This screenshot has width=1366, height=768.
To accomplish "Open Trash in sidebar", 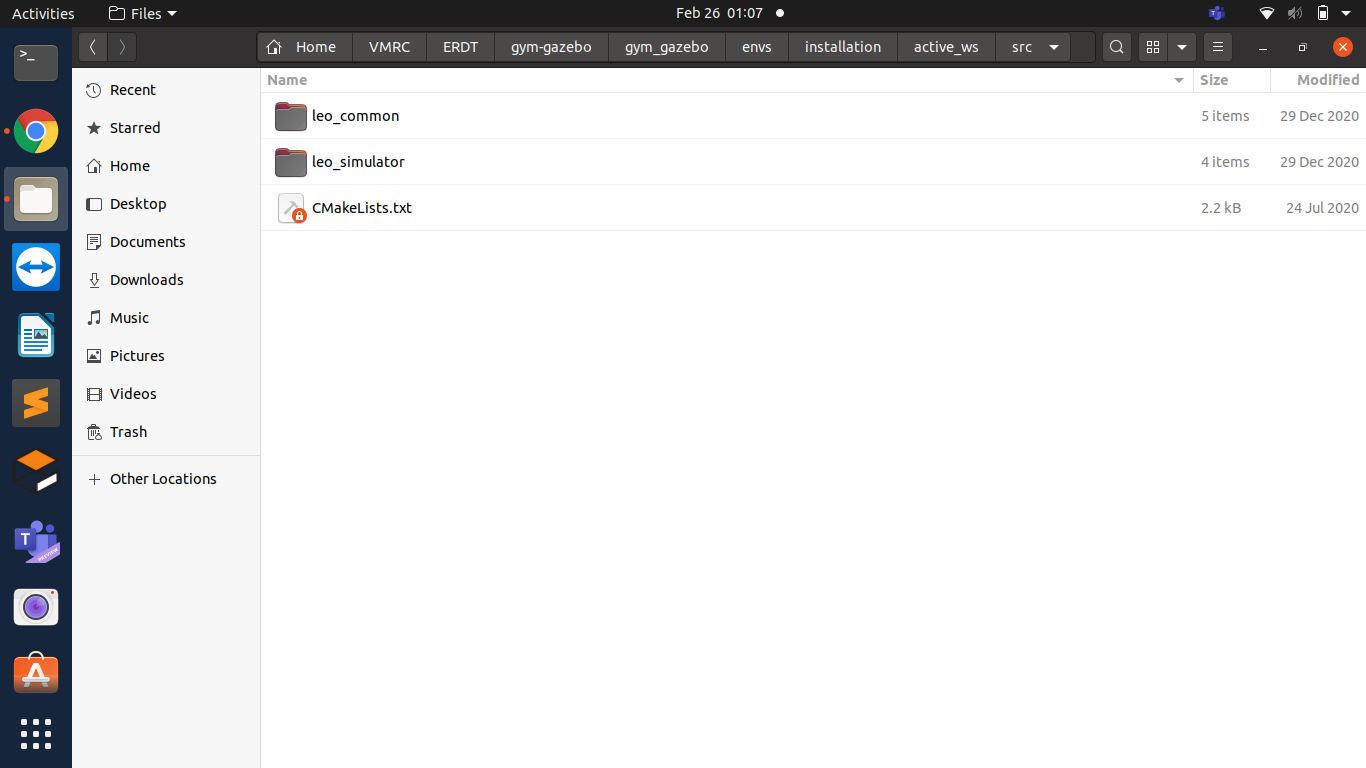I will click(166, 432).
